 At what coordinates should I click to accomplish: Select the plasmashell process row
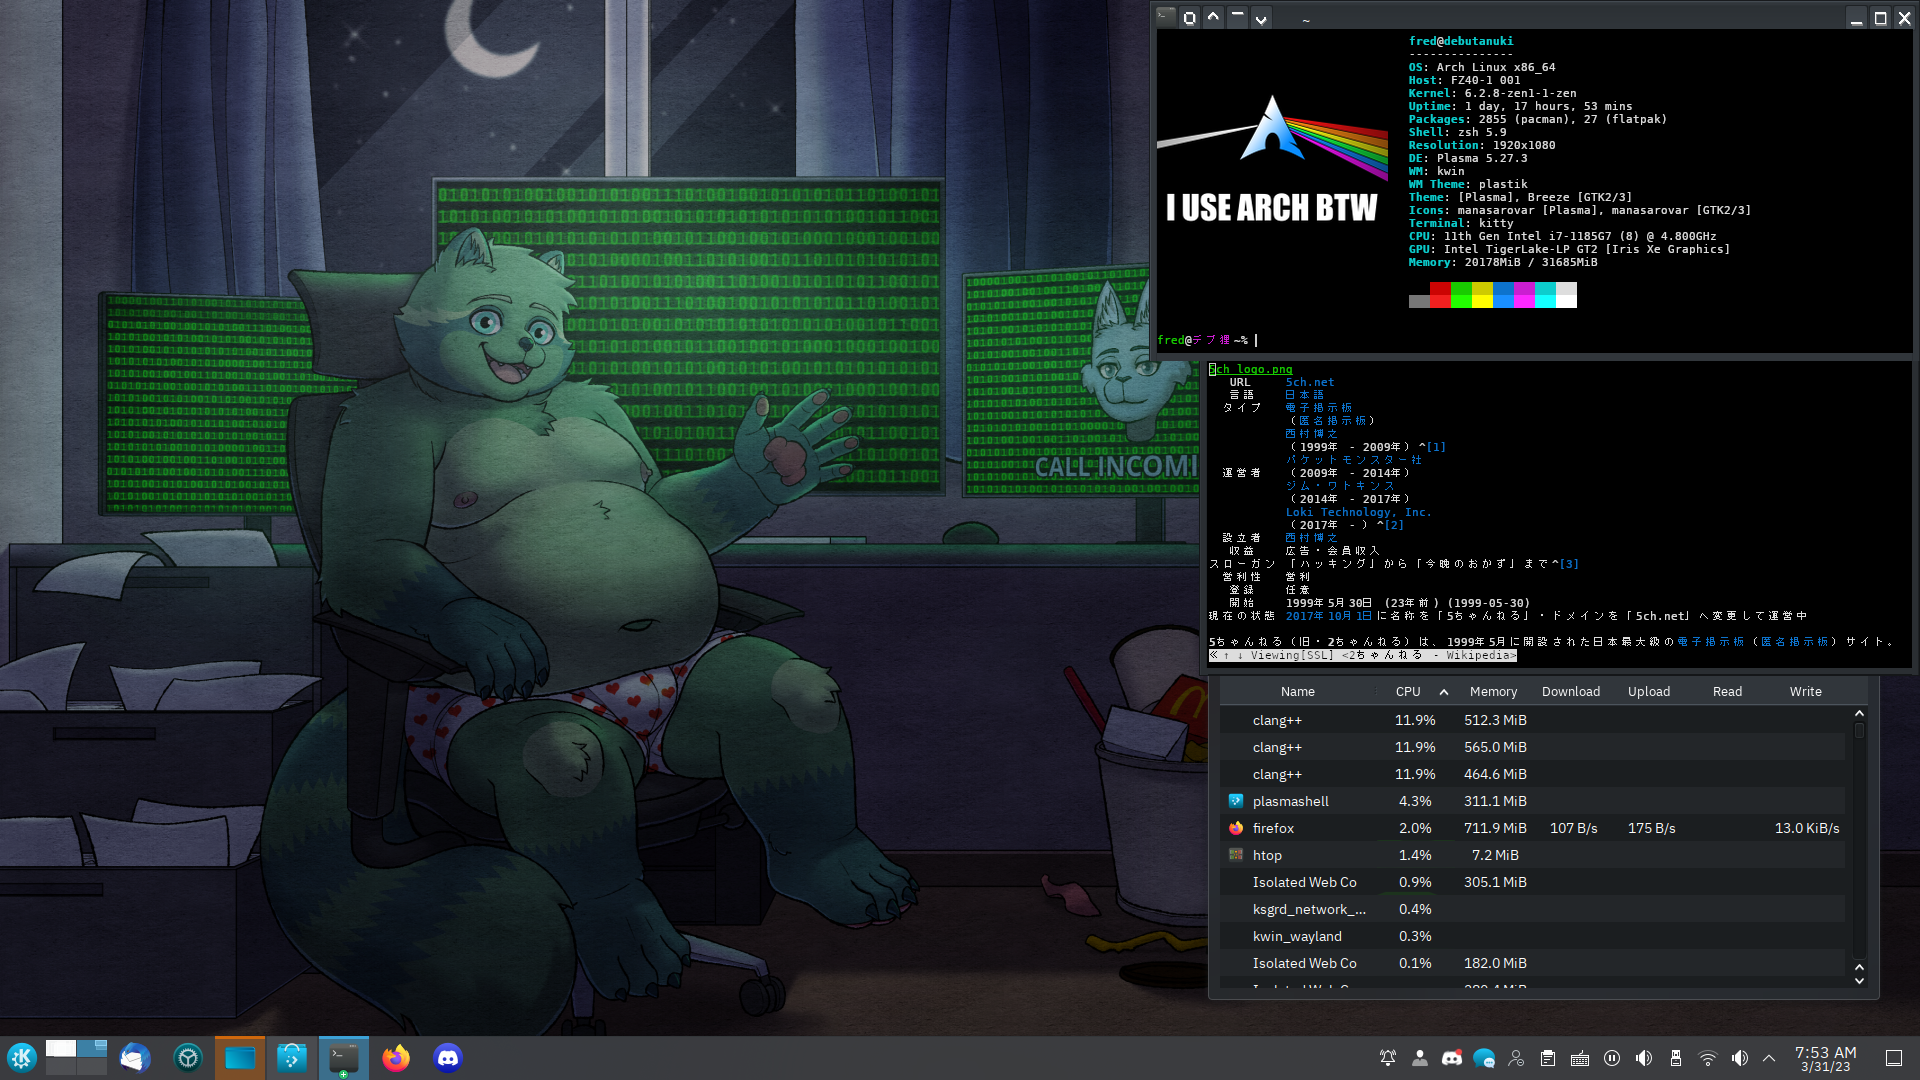coord(1533,801)
